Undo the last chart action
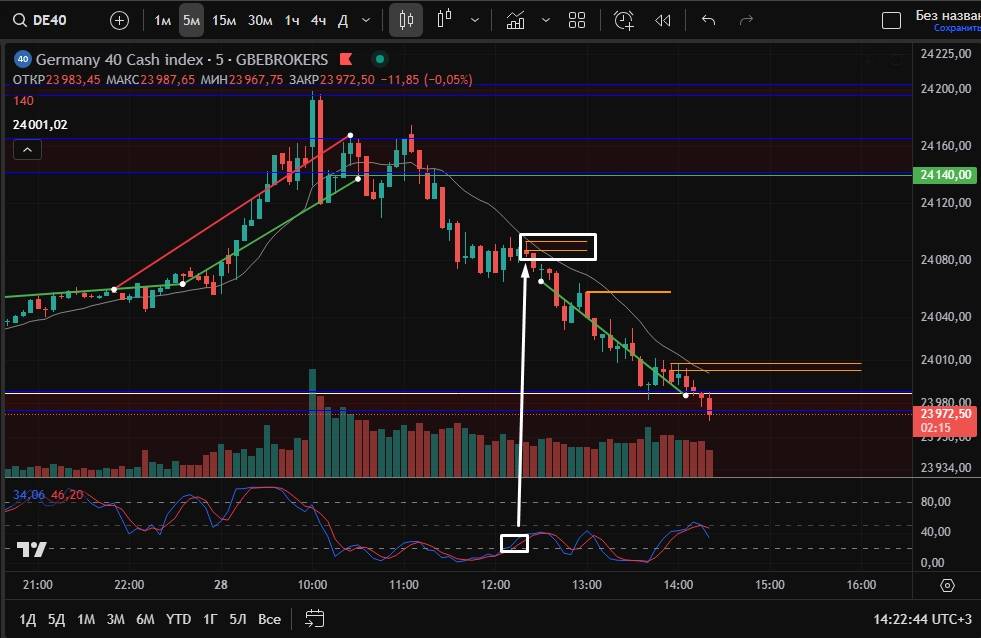981x638 pixels. click(709, 20)
